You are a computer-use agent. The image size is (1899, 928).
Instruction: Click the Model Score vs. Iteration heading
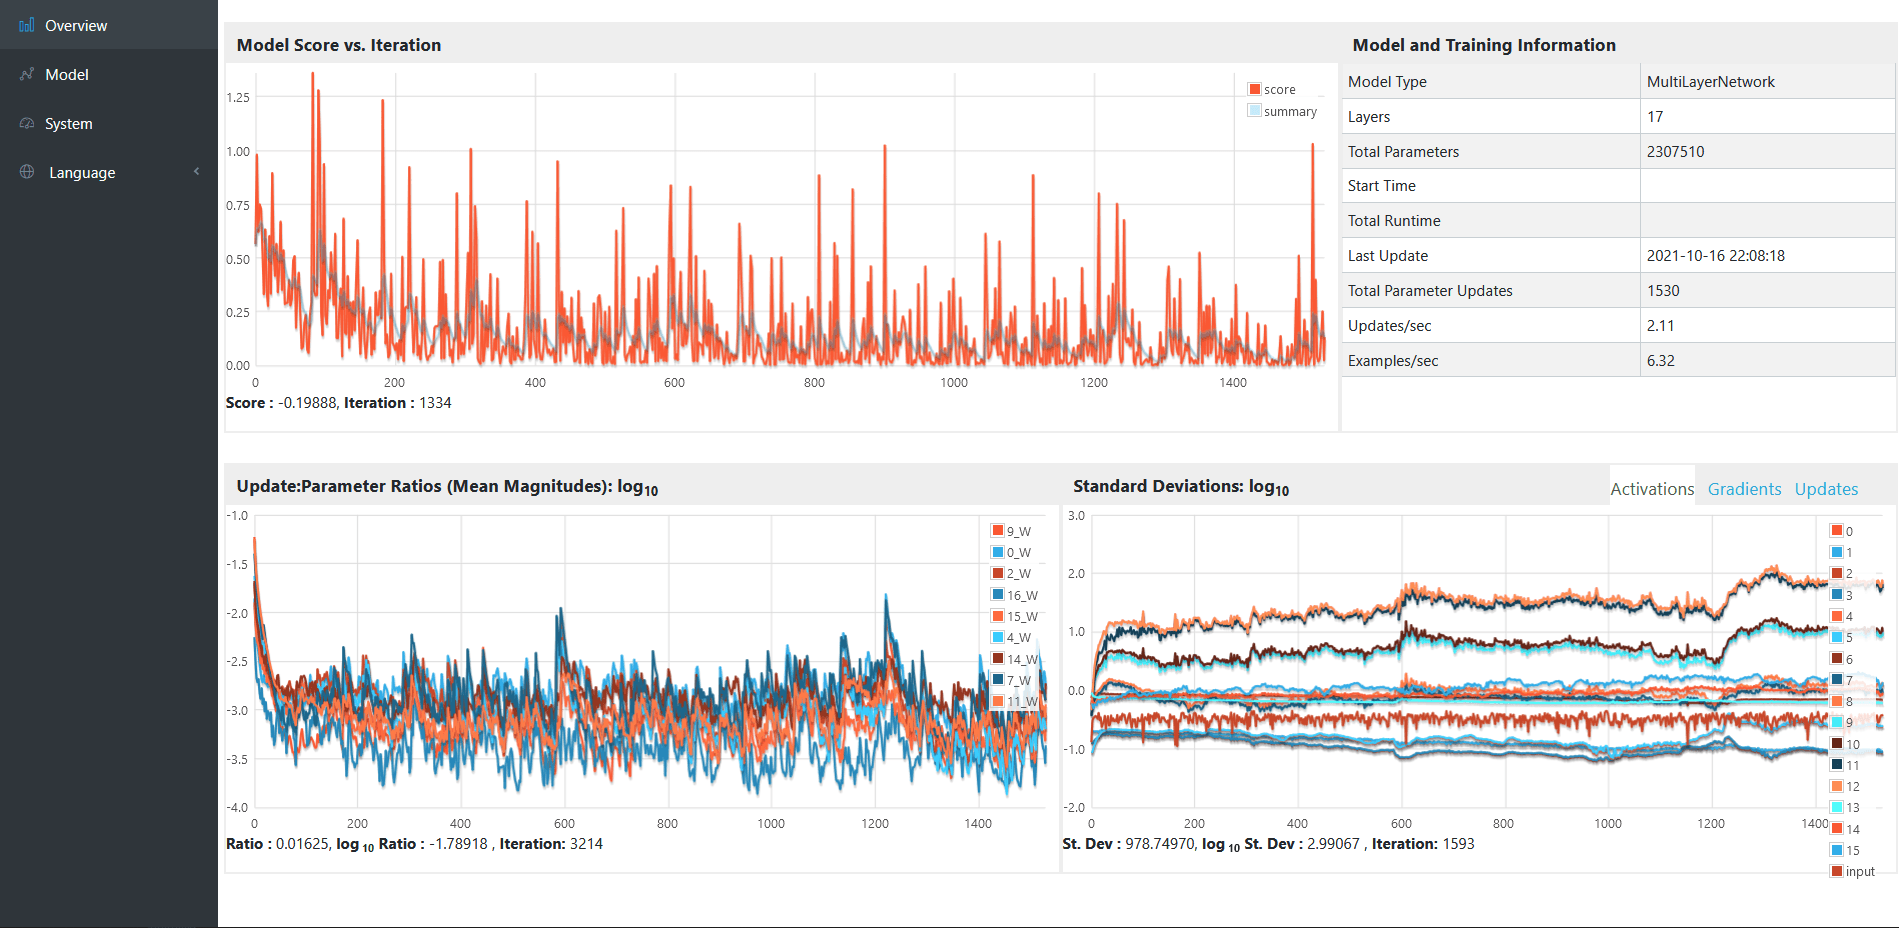(338, 45)
